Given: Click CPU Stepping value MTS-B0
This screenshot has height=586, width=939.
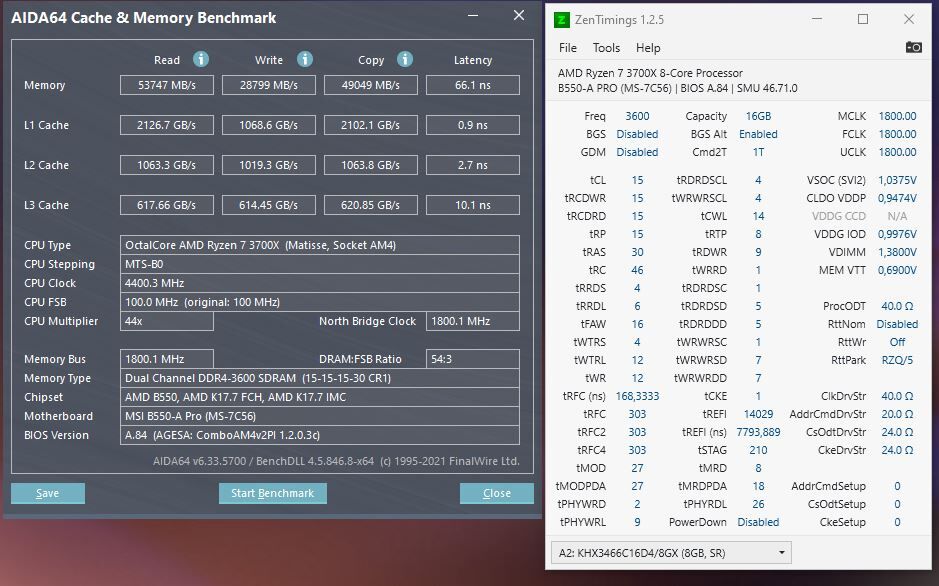Looking at the screenshot, I should coord(320,264).
